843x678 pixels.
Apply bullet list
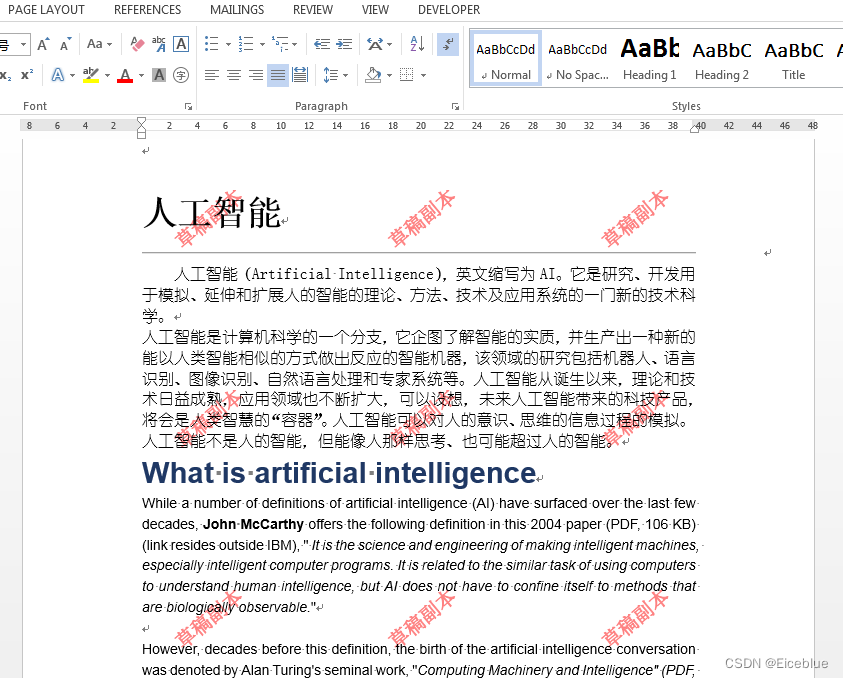212,44
